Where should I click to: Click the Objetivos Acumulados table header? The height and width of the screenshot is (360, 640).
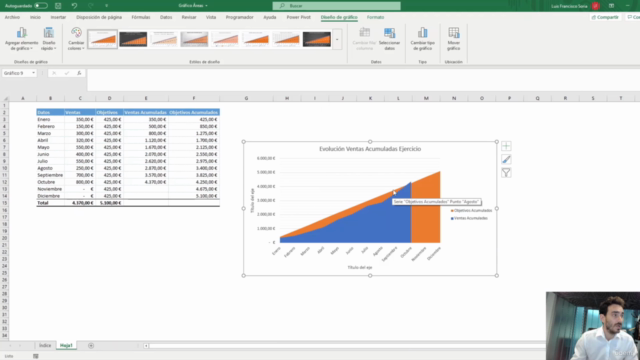point(194,112)
